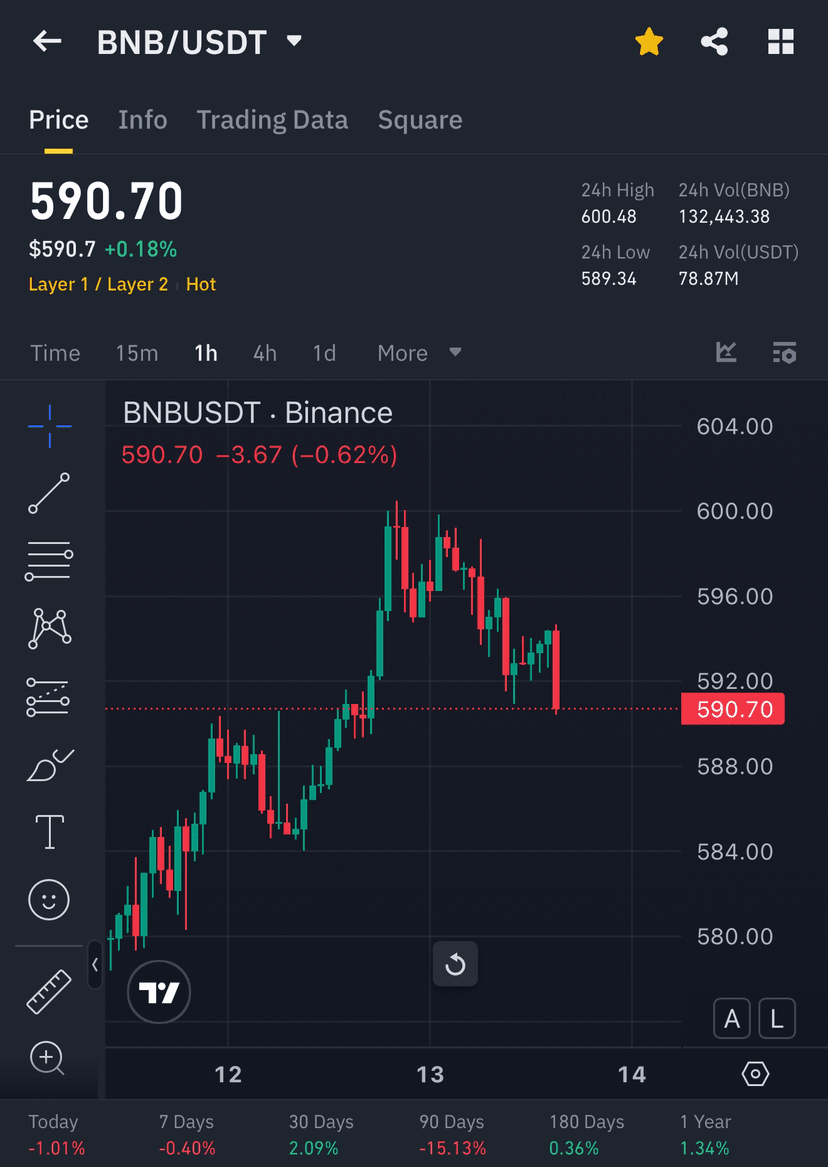Tap the 90 Days -15.13% performance entry
Image resolution: width=828 pixels, height=1167 pixels.
[452, 1134]
